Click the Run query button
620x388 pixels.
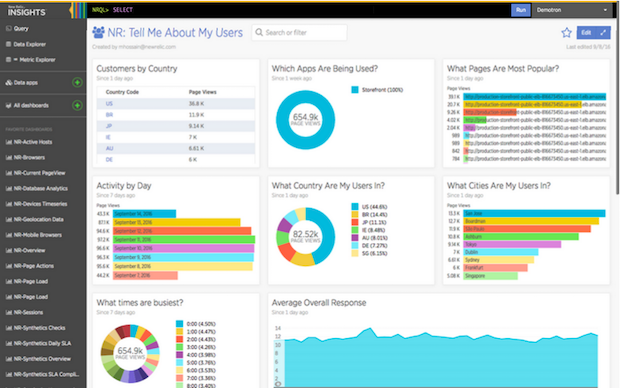pyautogui.click(x=521, y=10)
